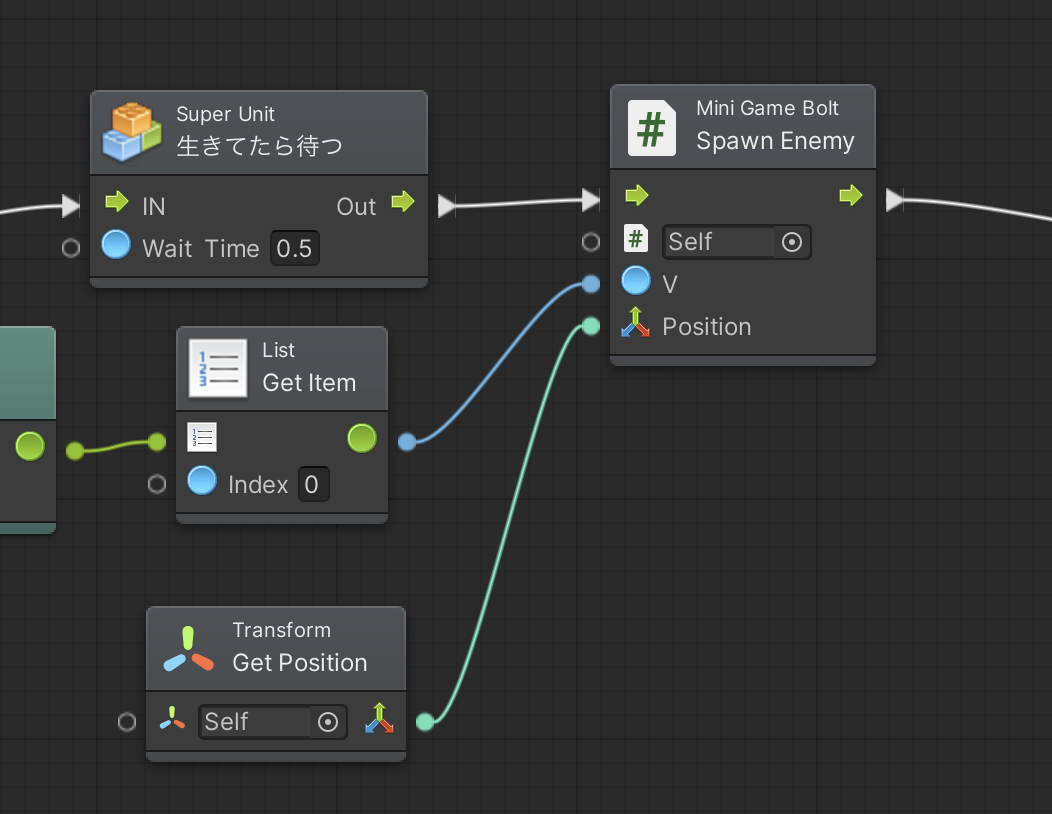
Task: Click the Transform Get Position header icon
Action: coord(189,649)
